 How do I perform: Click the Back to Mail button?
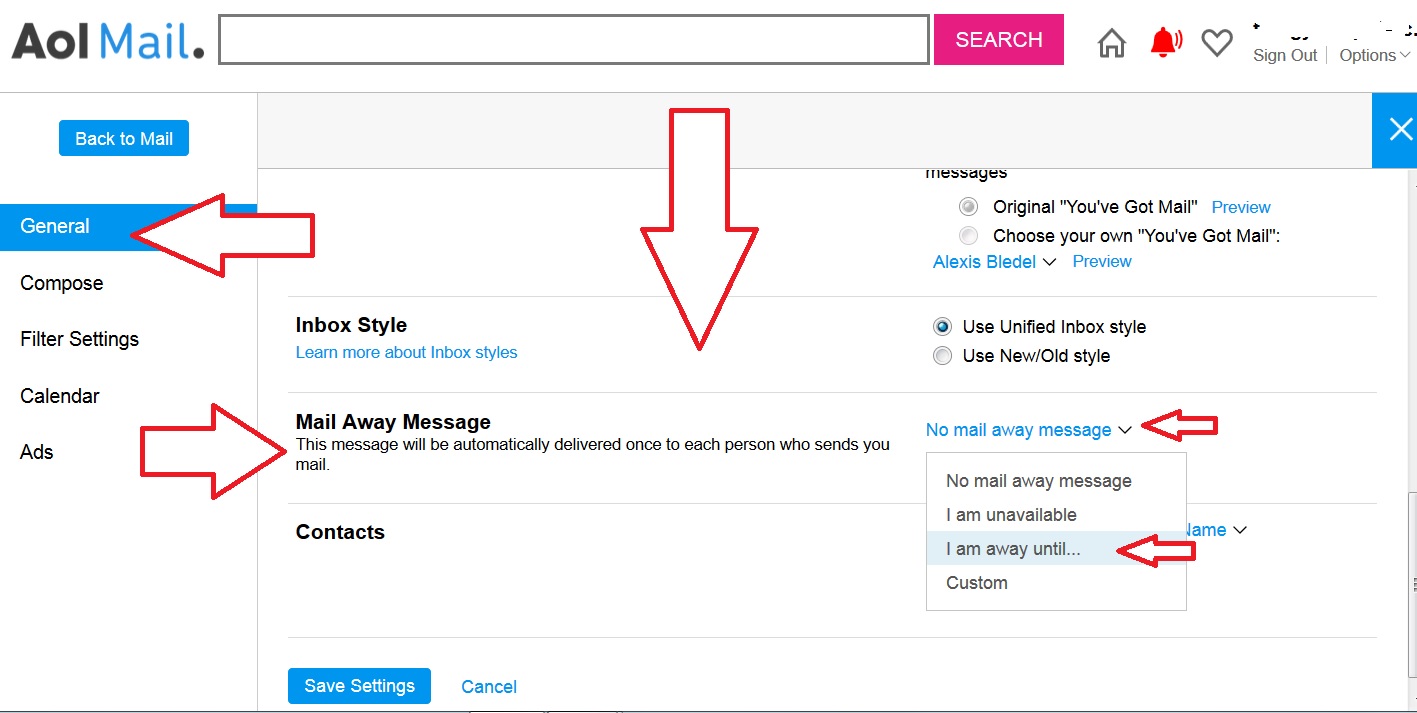point(124,139)
